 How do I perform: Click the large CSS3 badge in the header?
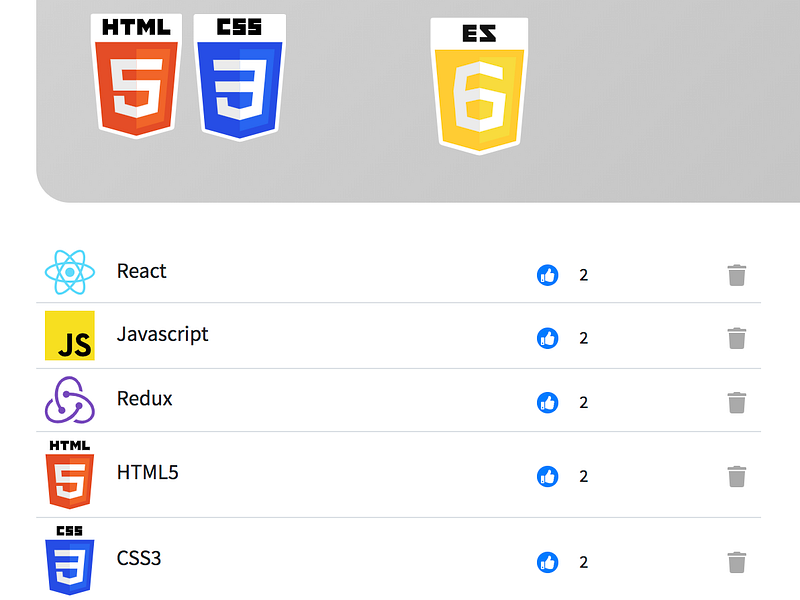point(240,77)
